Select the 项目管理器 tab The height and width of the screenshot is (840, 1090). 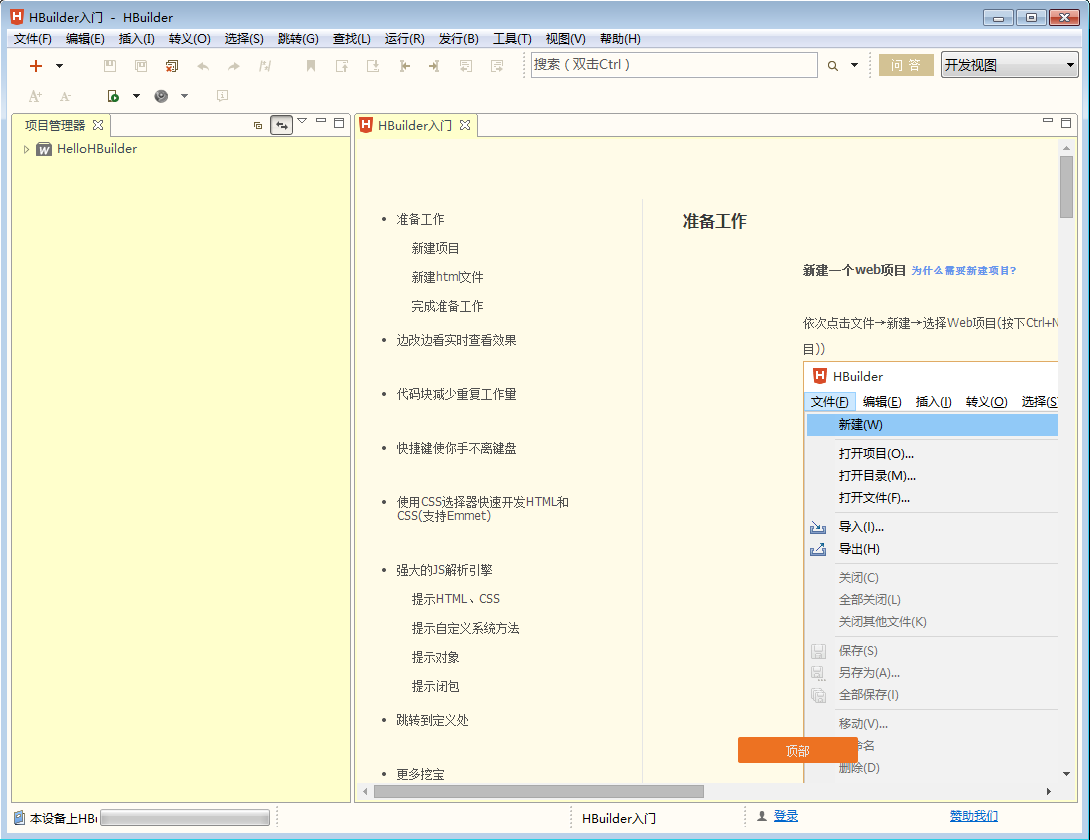coord(55,125)
